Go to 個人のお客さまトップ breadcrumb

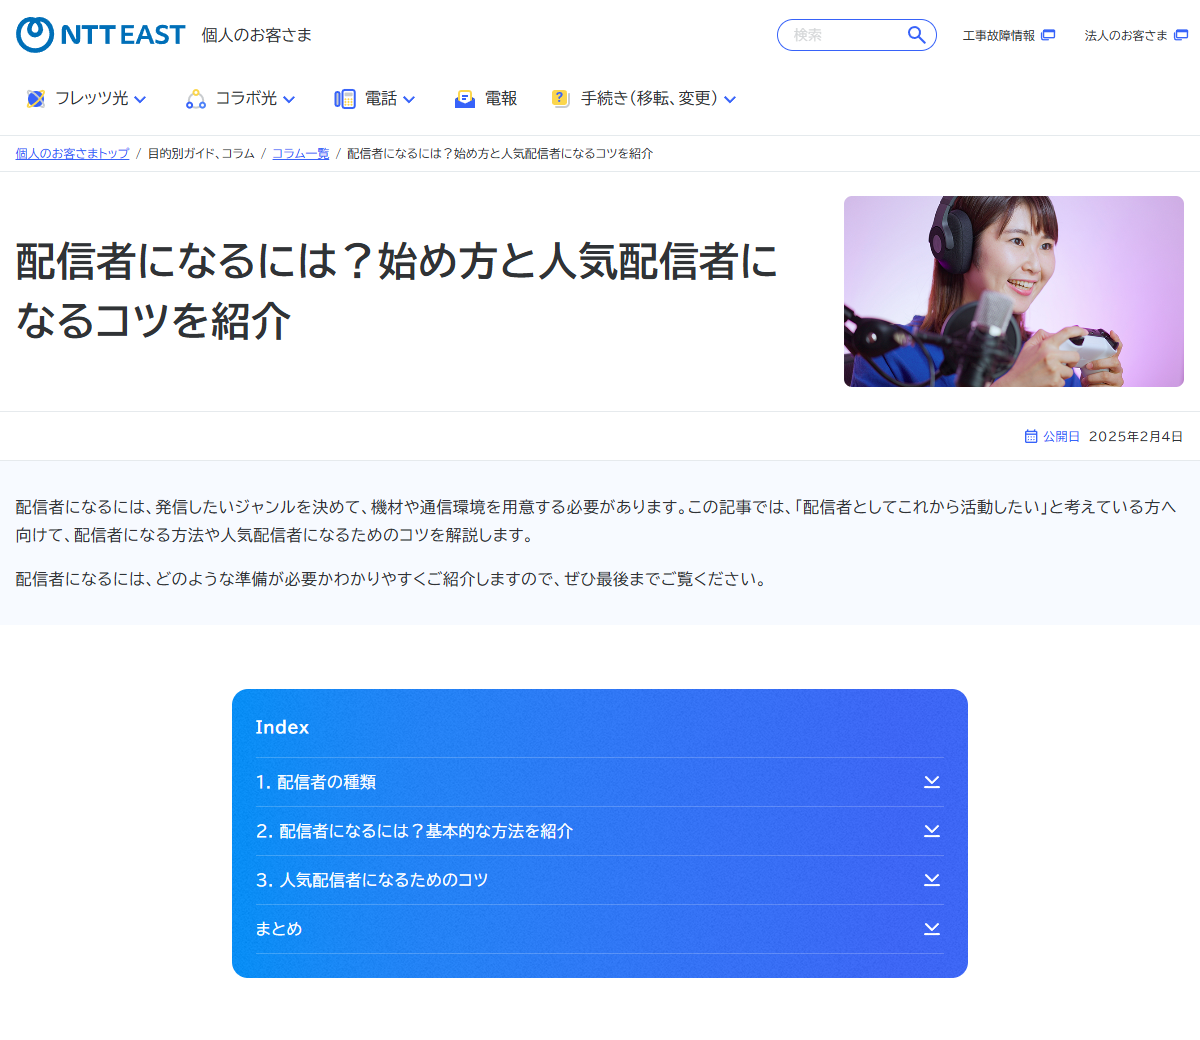[x=72, y=153]
